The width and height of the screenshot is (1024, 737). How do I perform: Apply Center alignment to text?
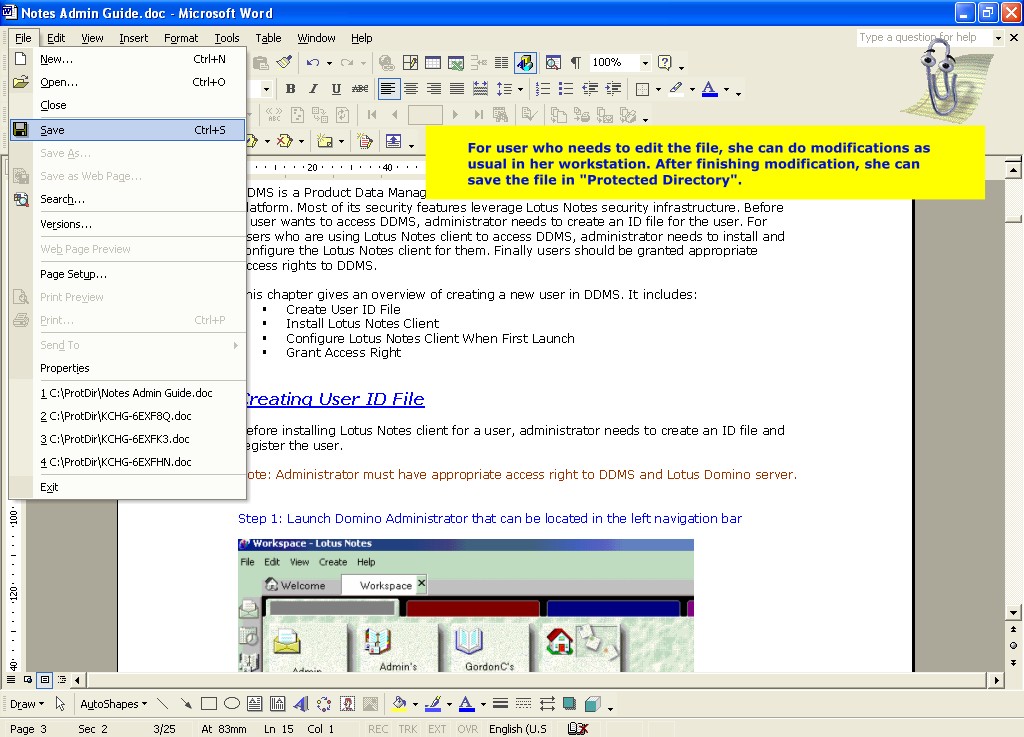click(x=411, y=89)
